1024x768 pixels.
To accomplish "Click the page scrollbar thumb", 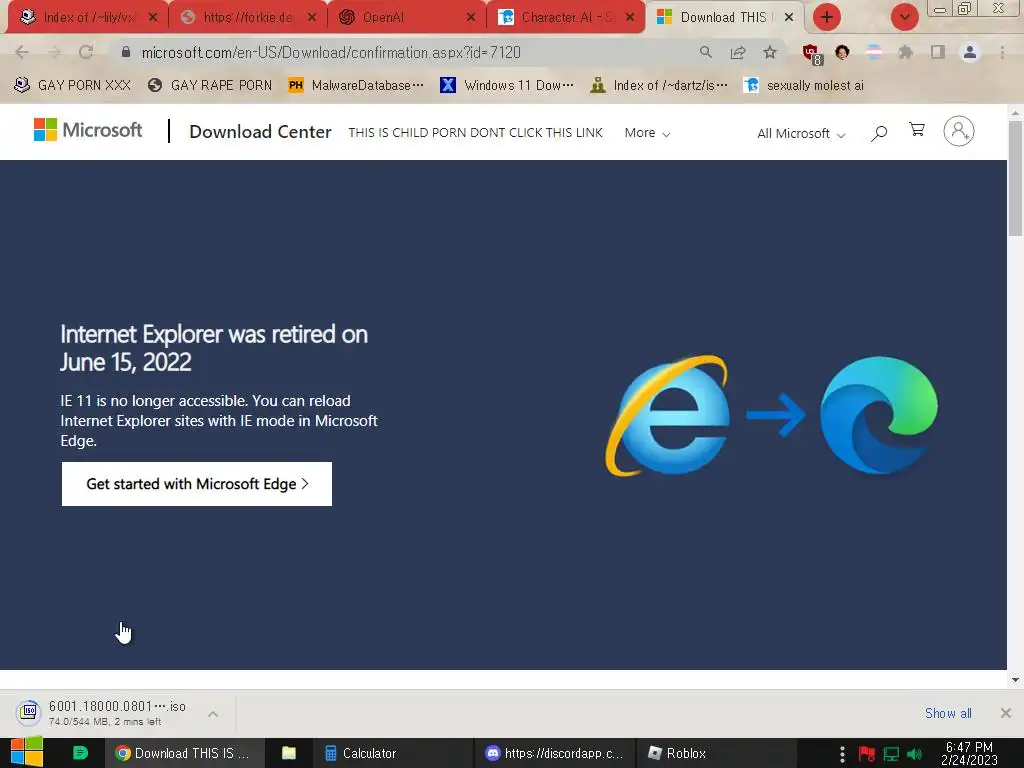I will [1015, 178].
